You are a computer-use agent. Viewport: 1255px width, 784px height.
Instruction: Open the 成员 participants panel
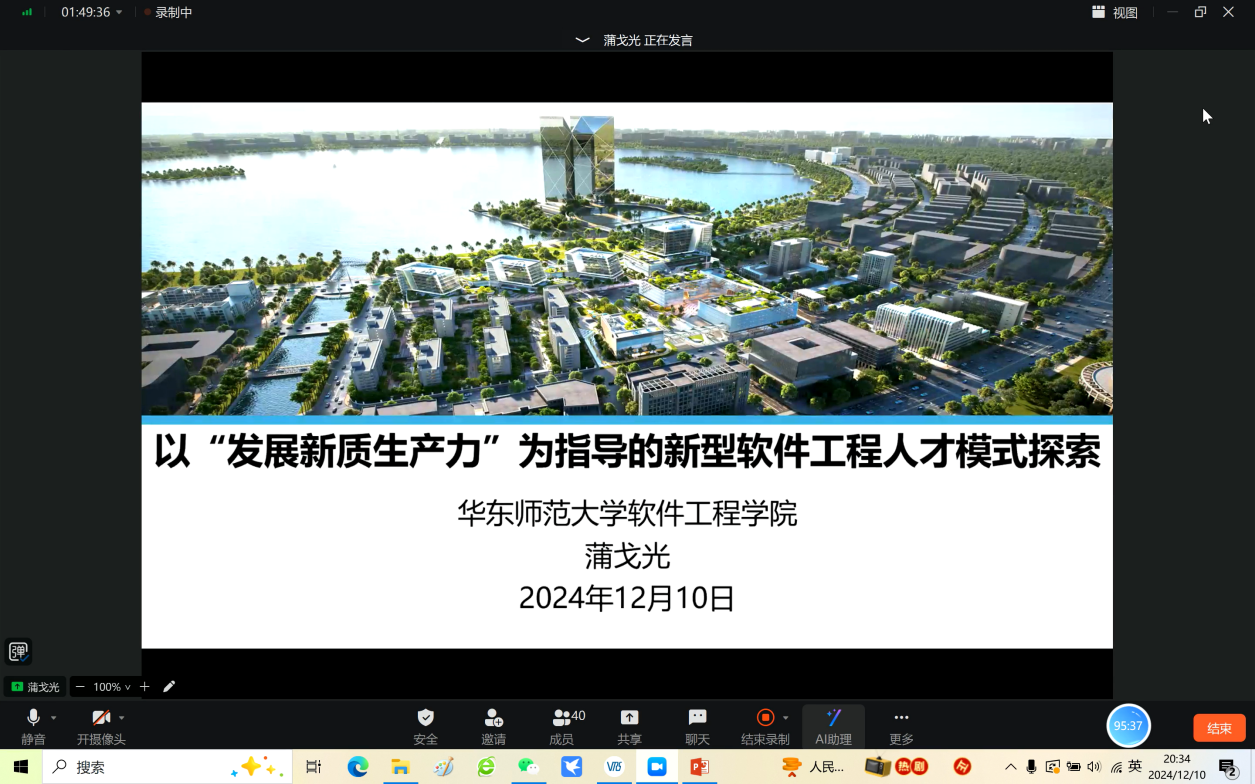[561, 725]
